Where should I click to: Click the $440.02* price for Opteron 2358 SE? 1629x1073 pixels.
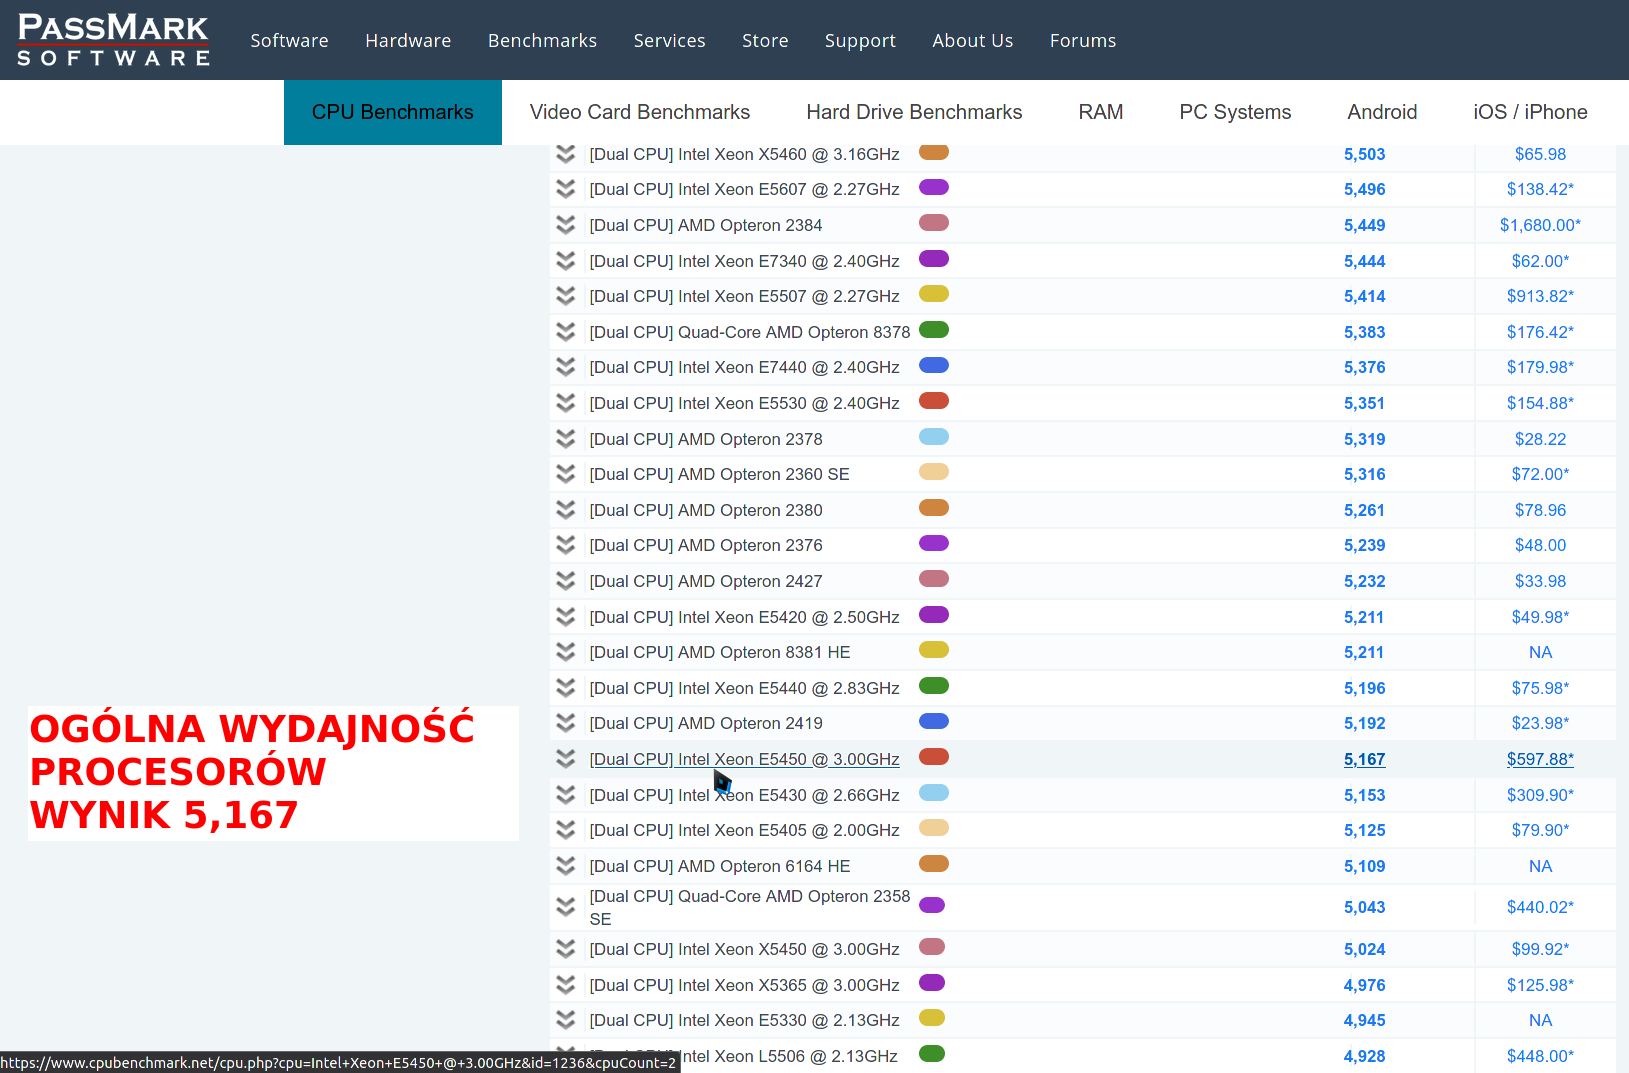pyautogui.click(x=1540, y=907)
